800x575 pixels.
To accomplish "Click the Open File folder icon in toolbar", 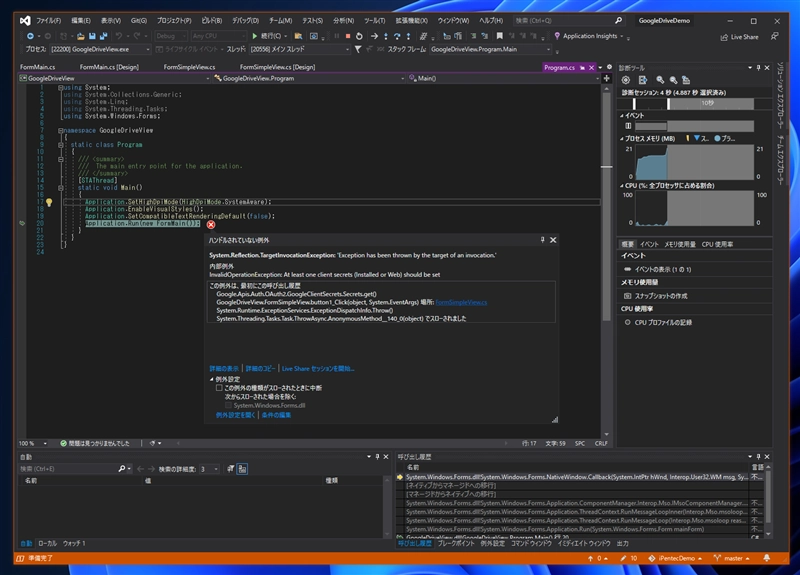I will 81,36.
